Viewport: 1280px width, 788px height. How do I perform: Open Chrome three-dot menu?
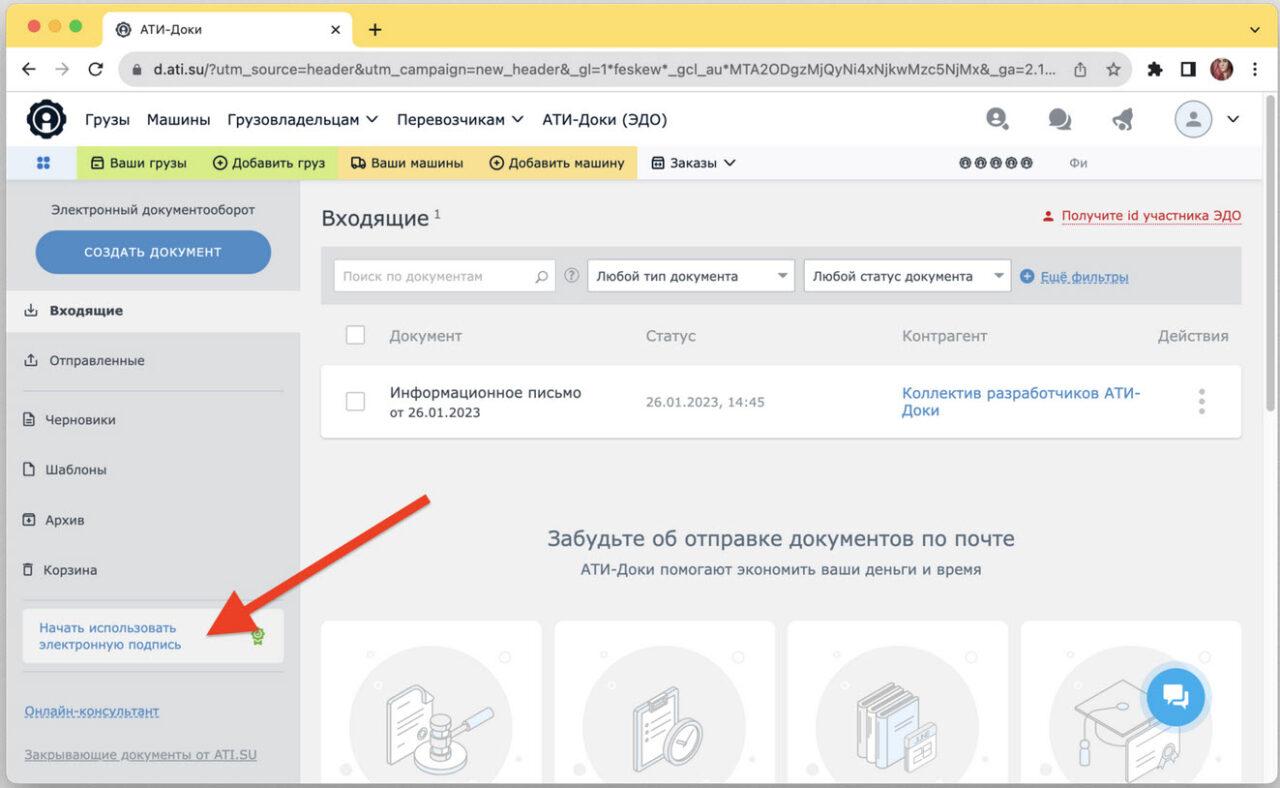1255,70
